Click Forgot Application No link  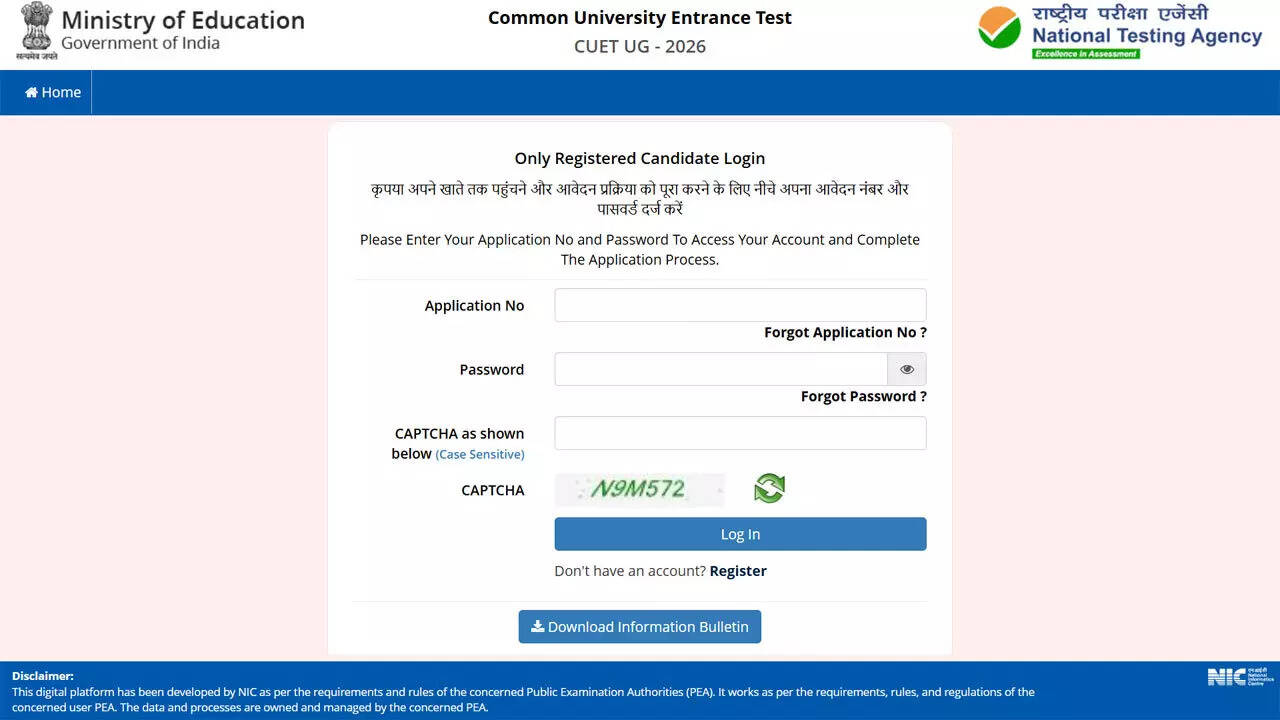(x=845, y=332)
